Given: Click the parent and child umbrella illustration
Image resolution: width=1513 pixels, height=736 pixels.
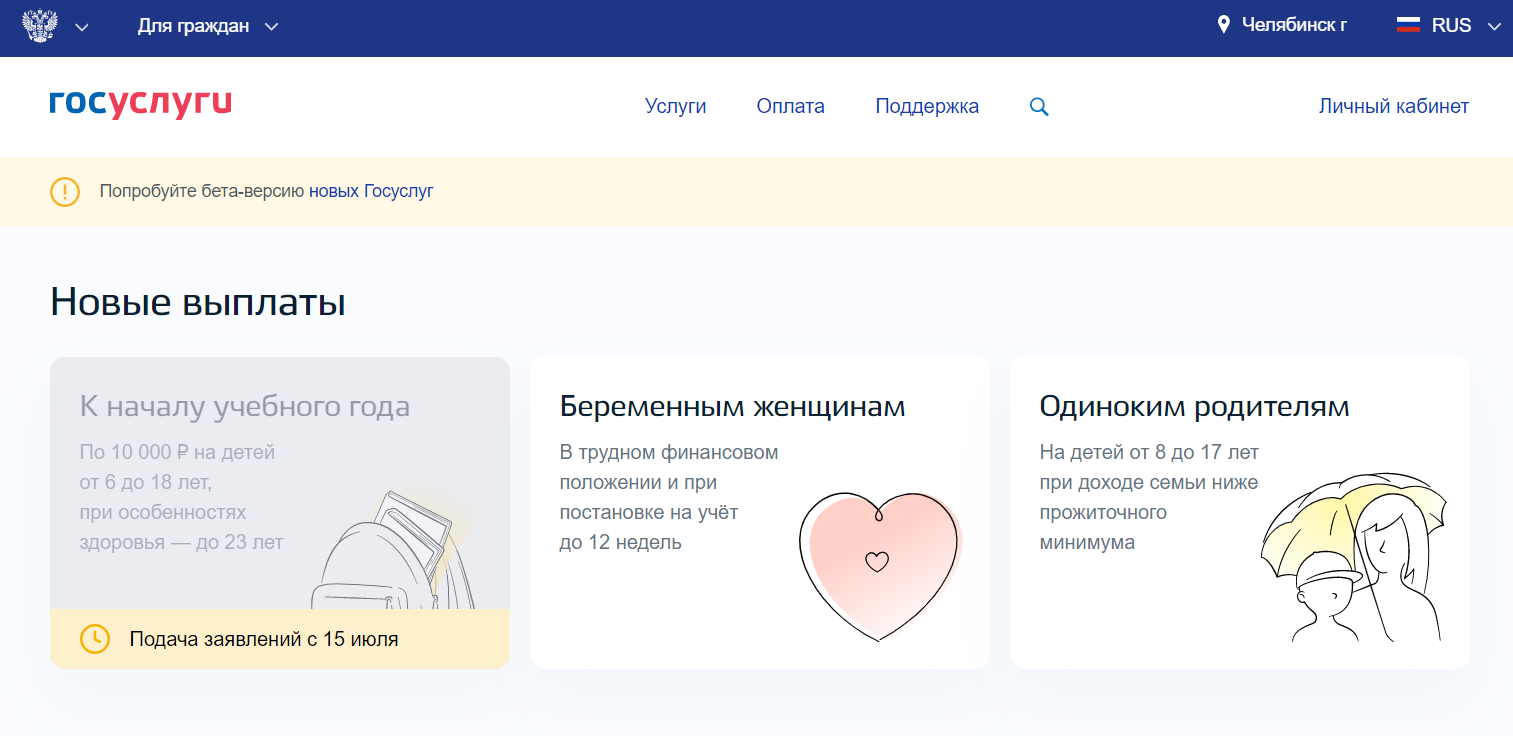Looking at the screenshot, I should pyautogui.click(x=1352, y=560).
